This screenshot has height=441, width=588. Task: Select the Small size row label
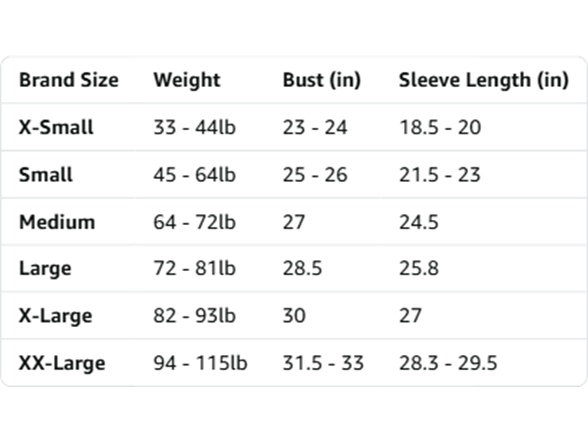point(46,175)
